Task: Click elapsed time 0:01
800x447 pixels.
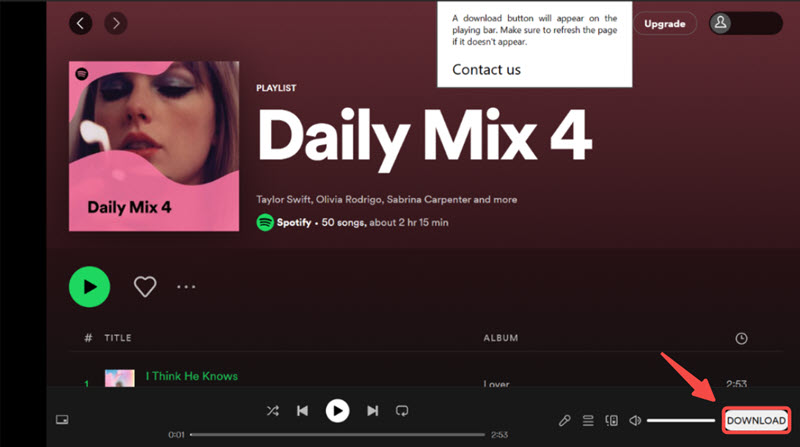Action: point(177,435)
